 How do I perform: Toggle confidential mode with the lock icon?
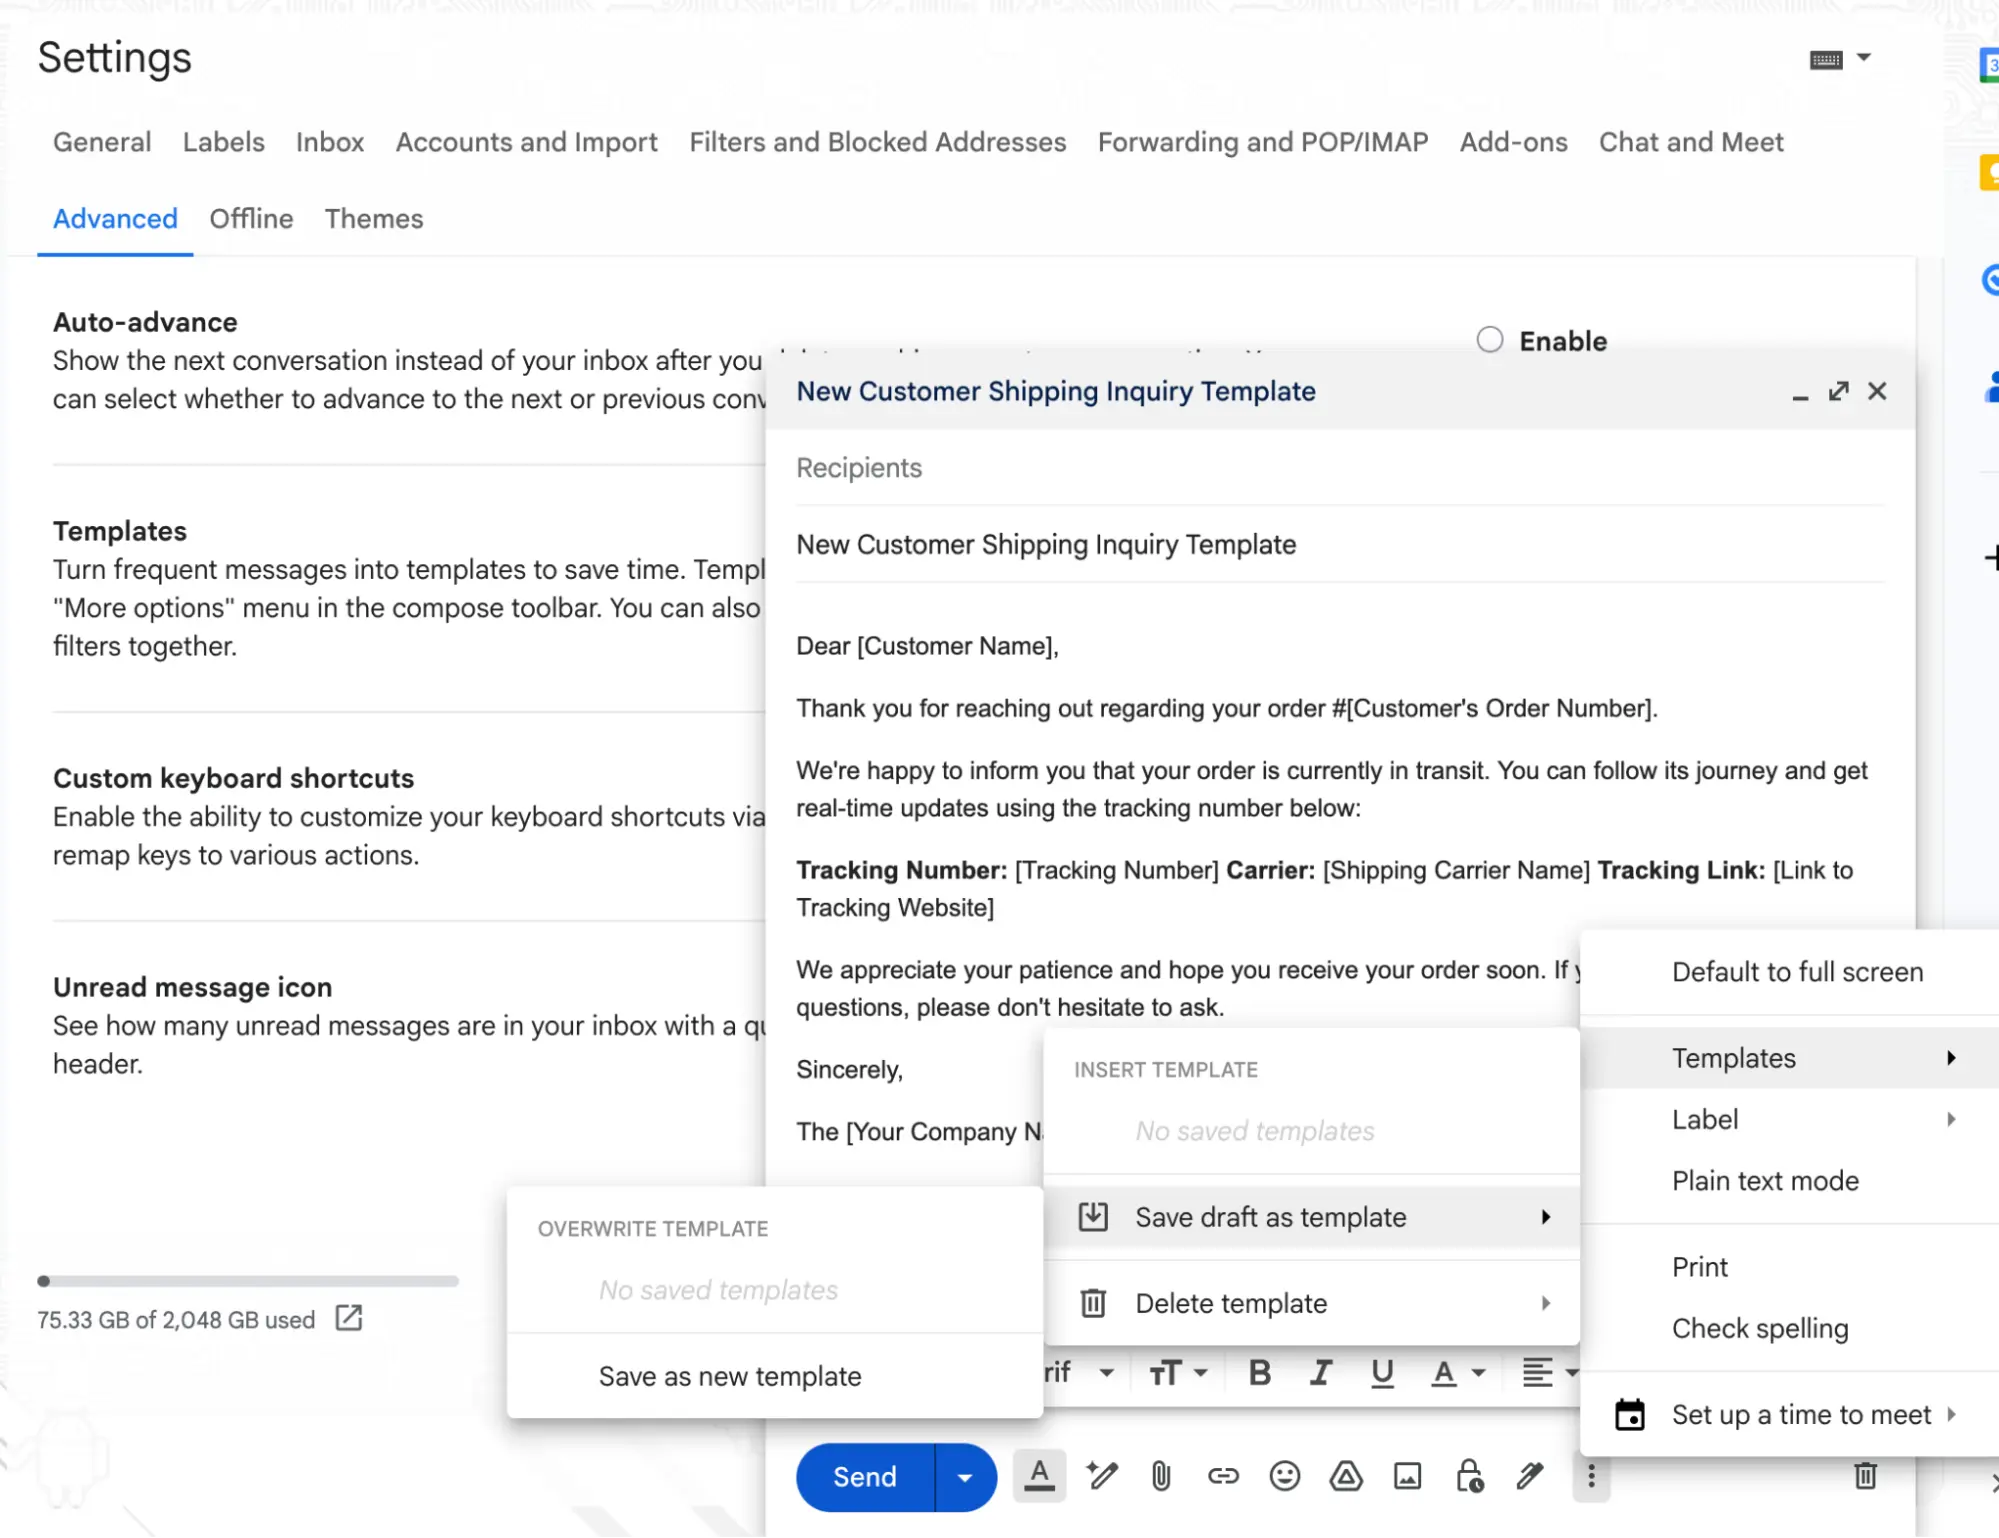1468,1477
